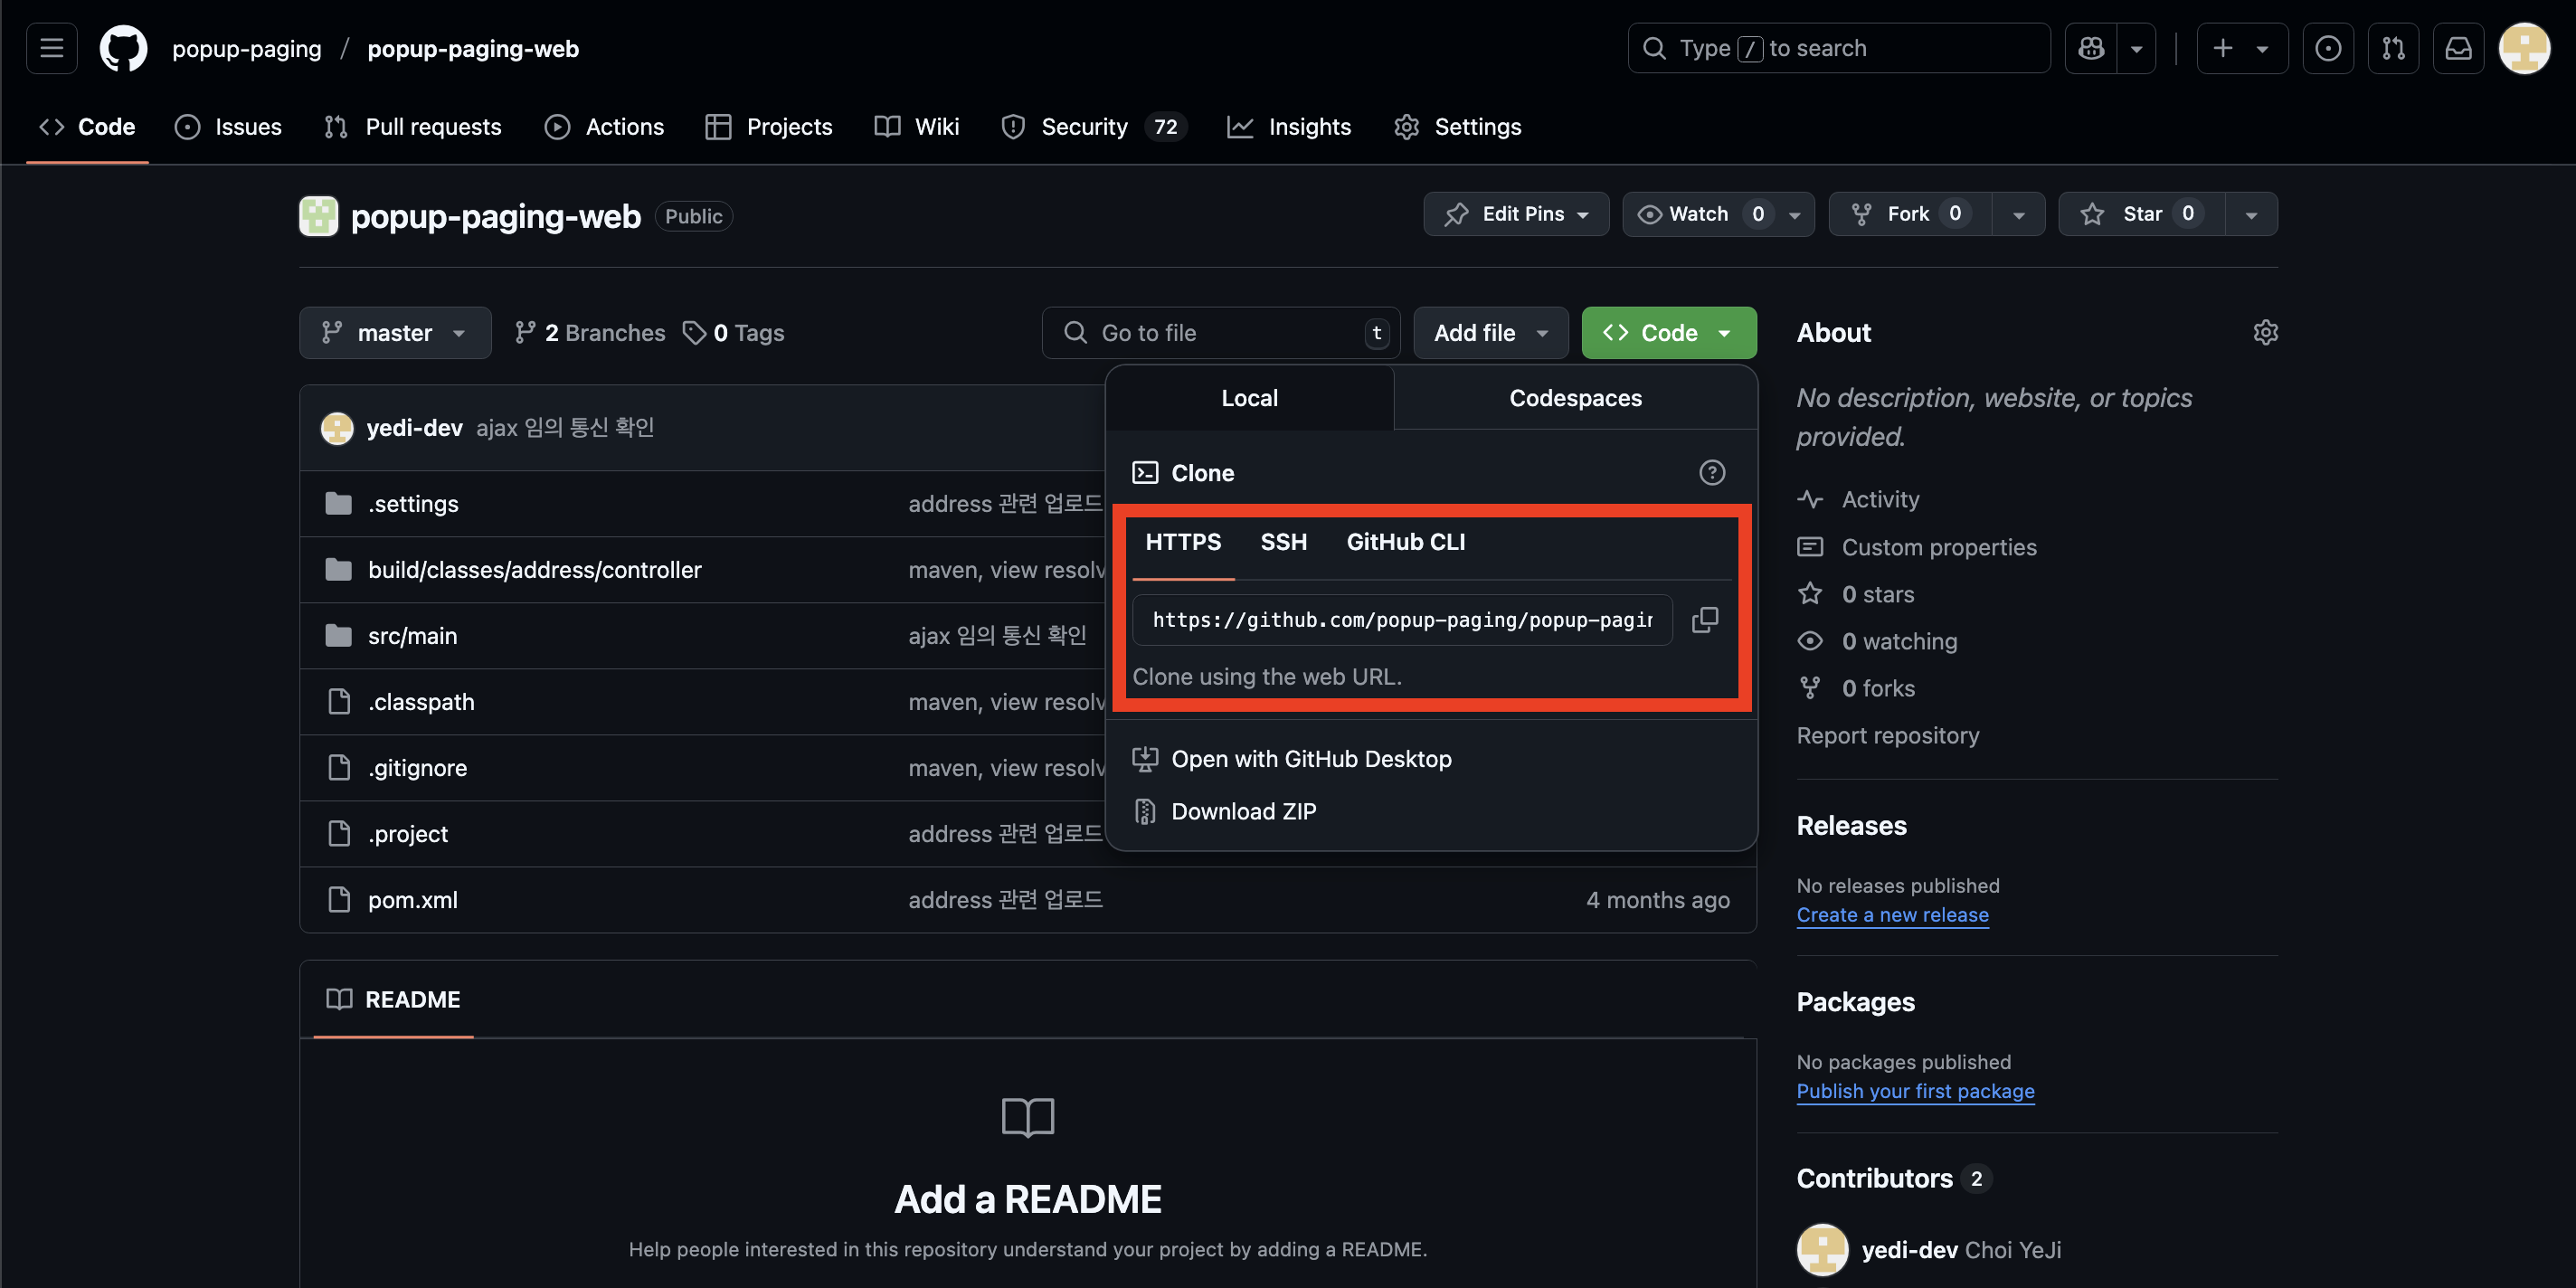Switch to the Codespaces tab
2576x1288 pixels.
click(x=1575, y=398)
